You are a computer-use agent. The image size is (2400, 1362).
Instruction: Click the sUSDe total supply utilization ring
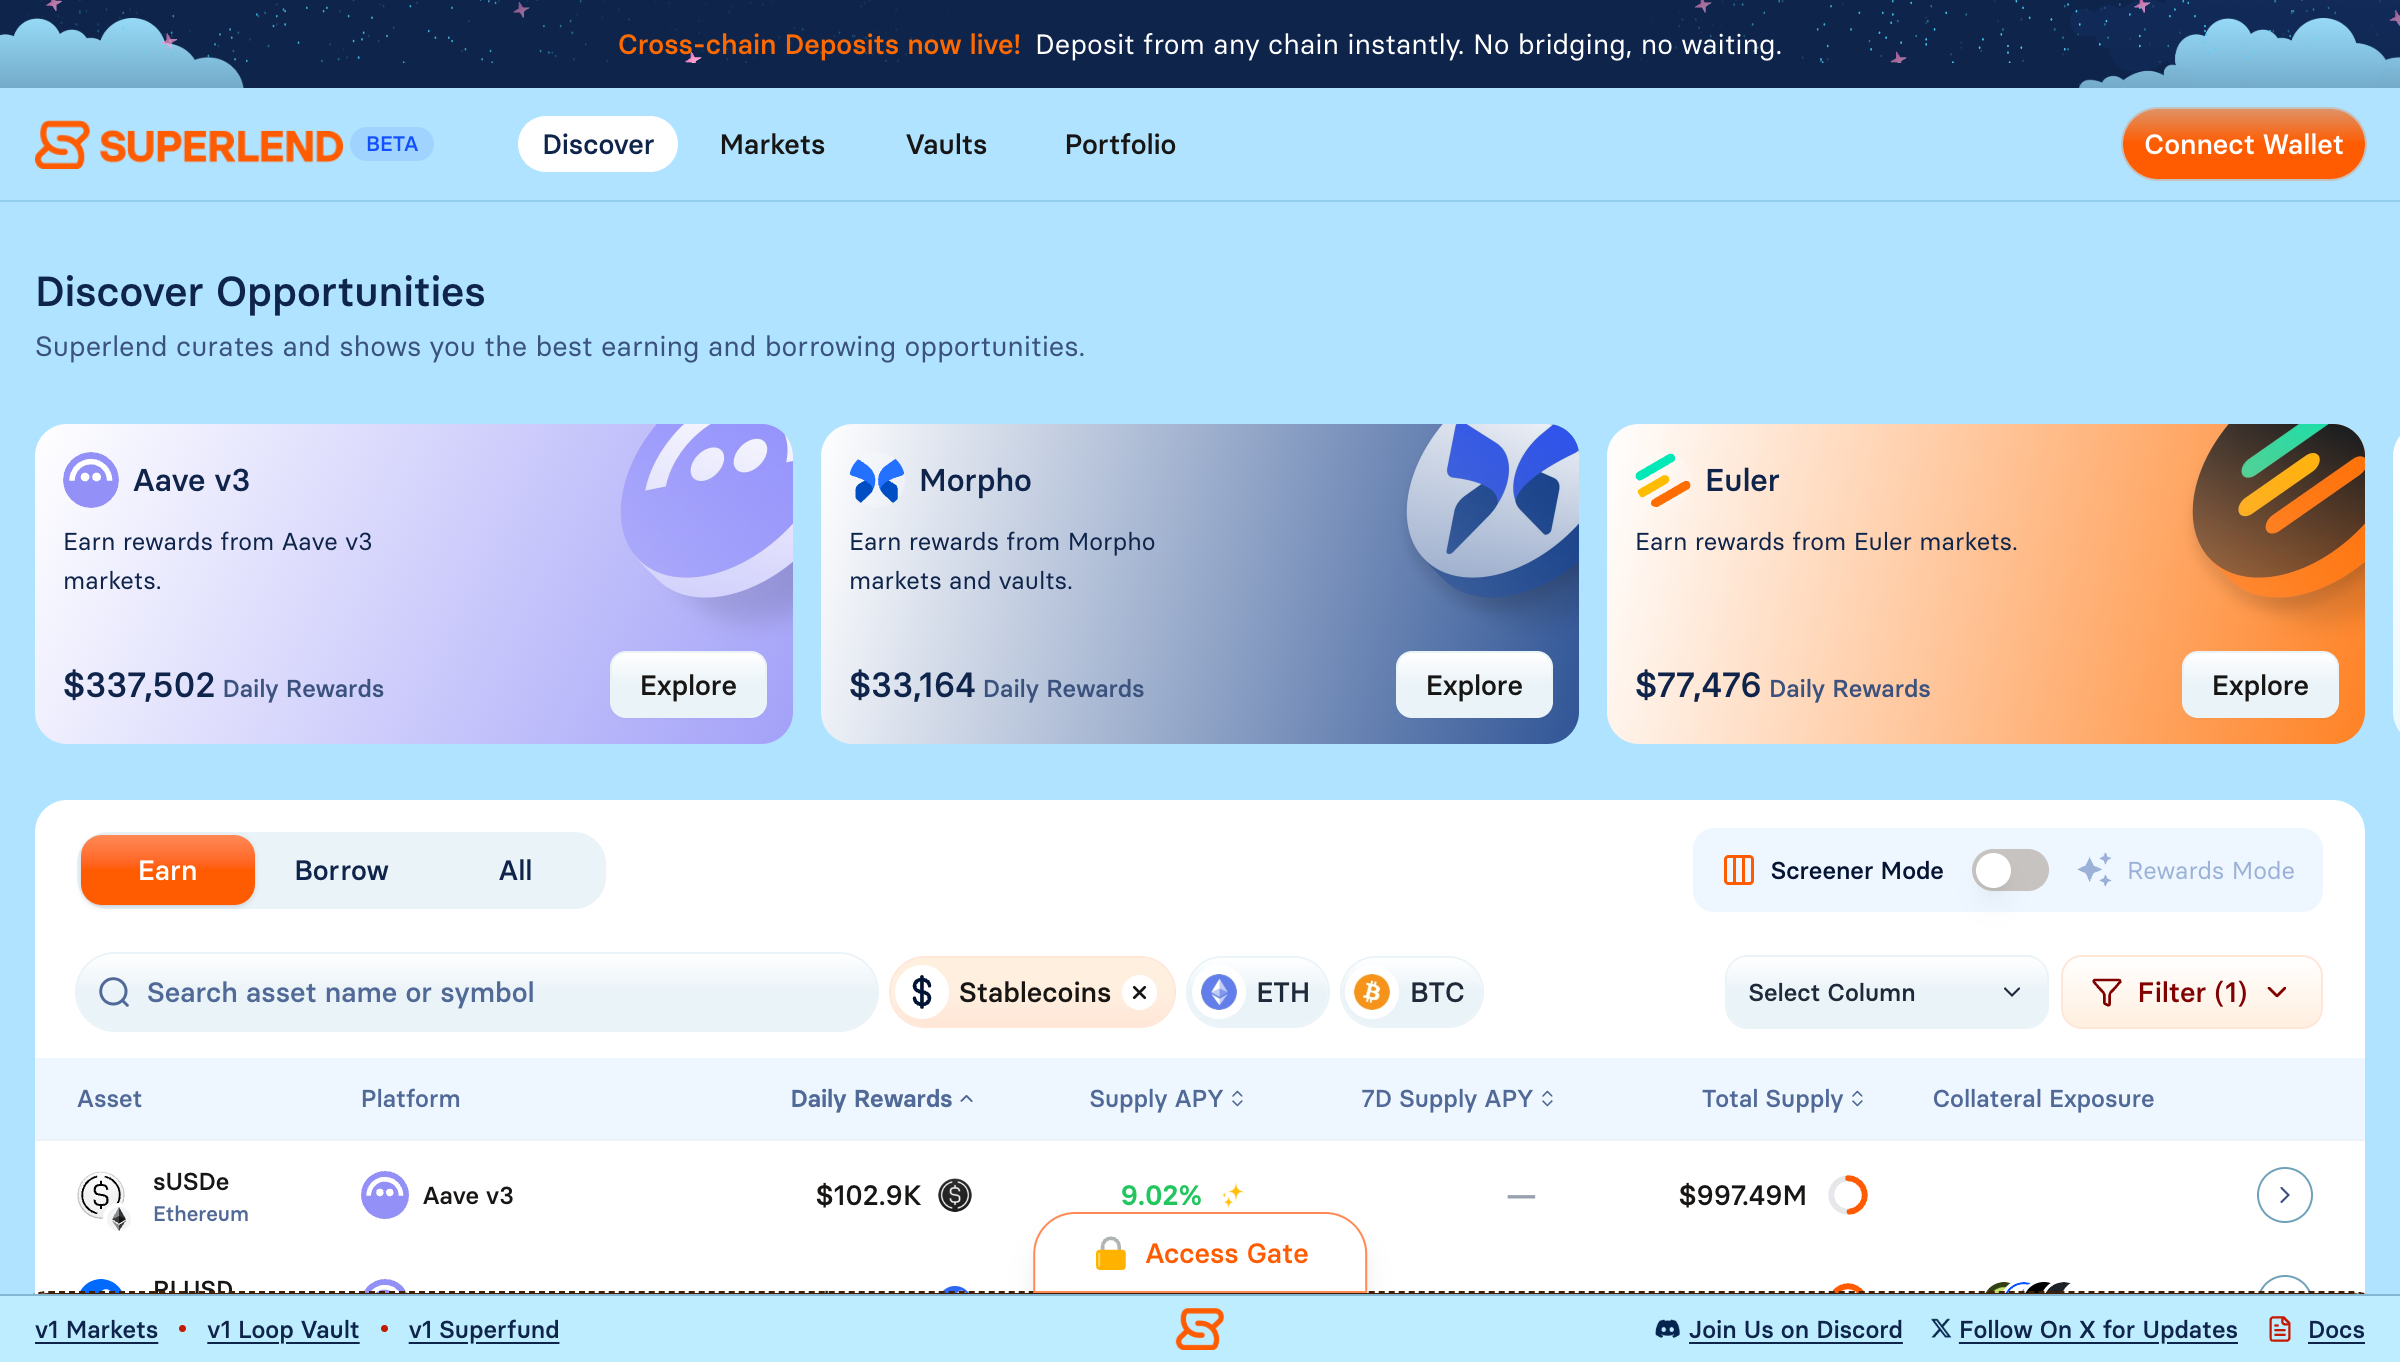pos(1848,1195)
